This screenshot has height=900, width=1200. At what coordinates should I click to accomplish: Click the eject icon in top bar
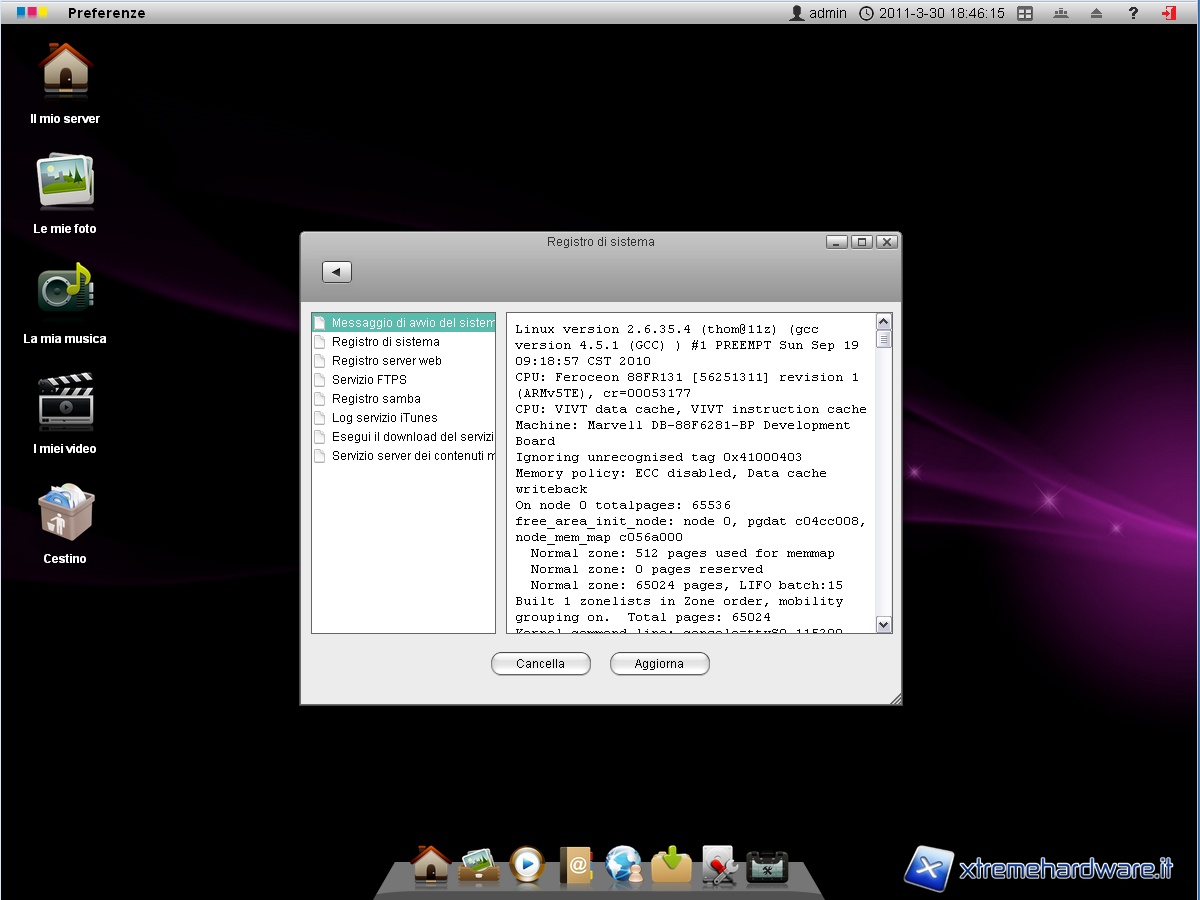click(x=1097, y=13)
